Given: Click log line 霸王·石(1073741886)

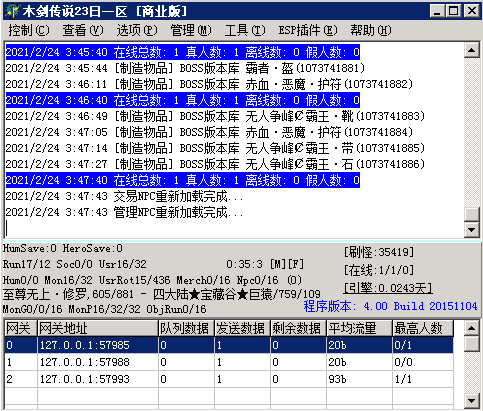Looking at the screenshot, I should coord(215,164).
